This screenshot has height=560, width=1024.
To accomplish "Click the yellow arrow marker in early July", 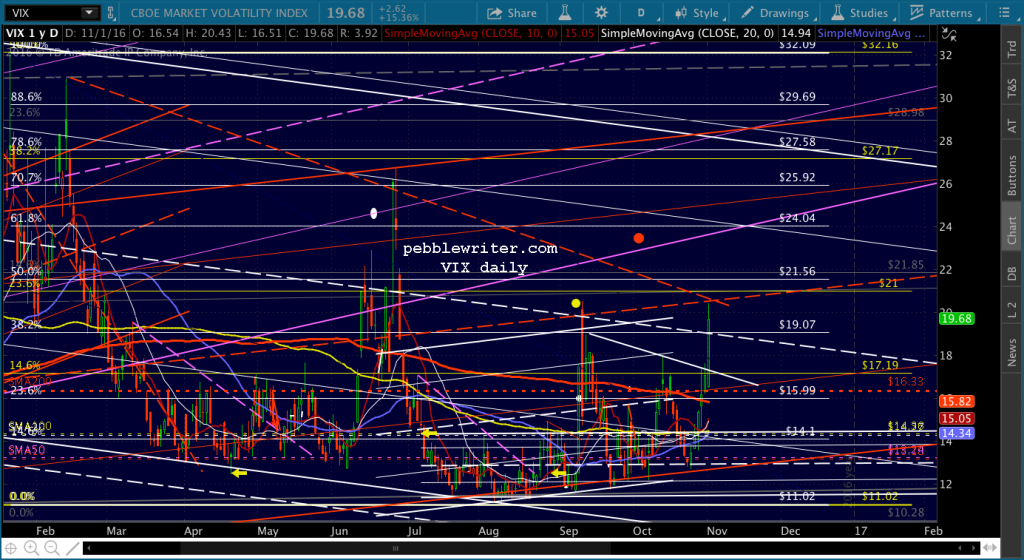I will point(428,432).
